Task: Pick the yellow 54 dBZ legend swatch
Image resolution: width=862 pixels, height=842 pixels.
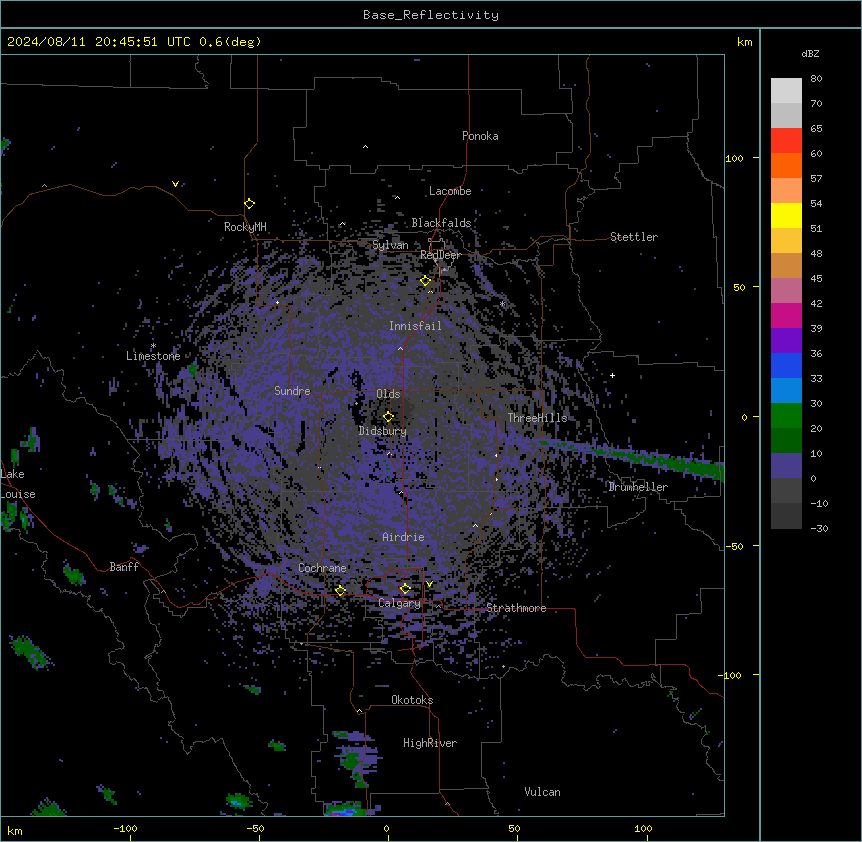Action: 786,215
